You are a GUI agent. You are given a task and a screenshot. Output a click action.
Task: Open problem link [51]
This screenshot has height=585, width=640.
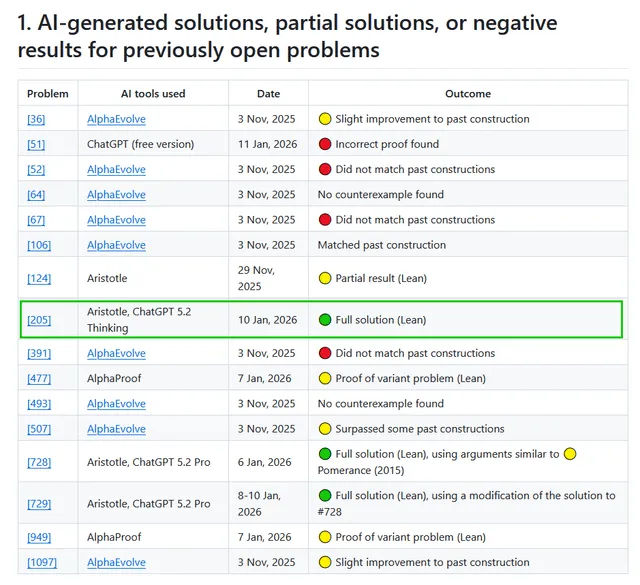[36, 144]
